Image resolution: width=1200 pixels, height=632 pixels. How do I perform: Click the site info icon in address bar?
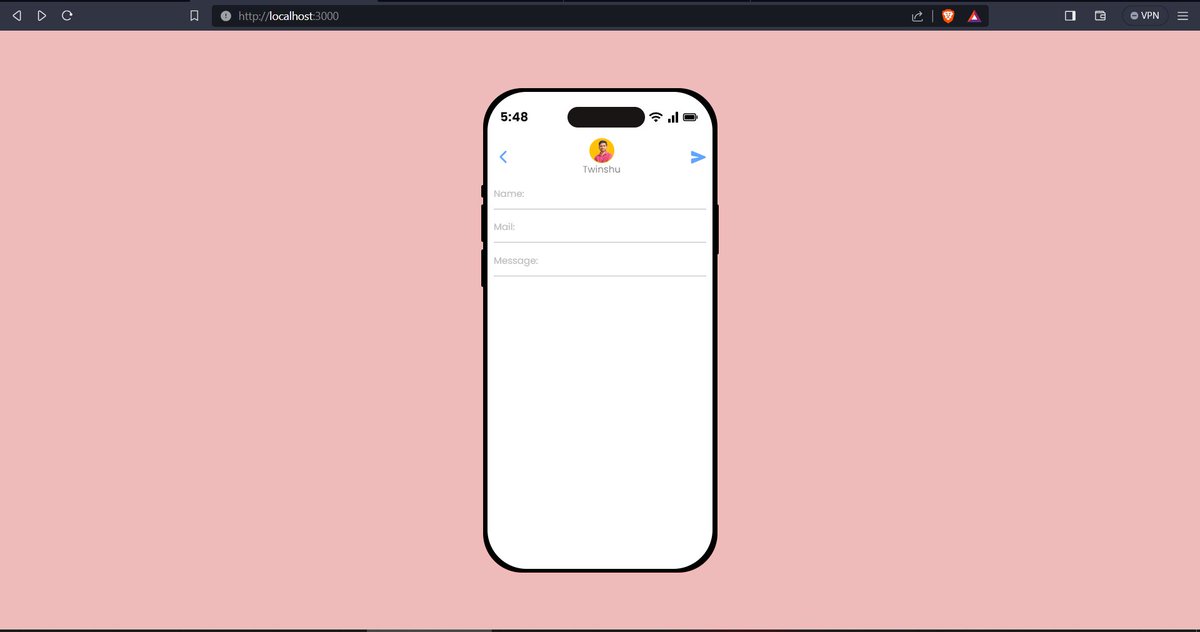[x=227, y=15]
